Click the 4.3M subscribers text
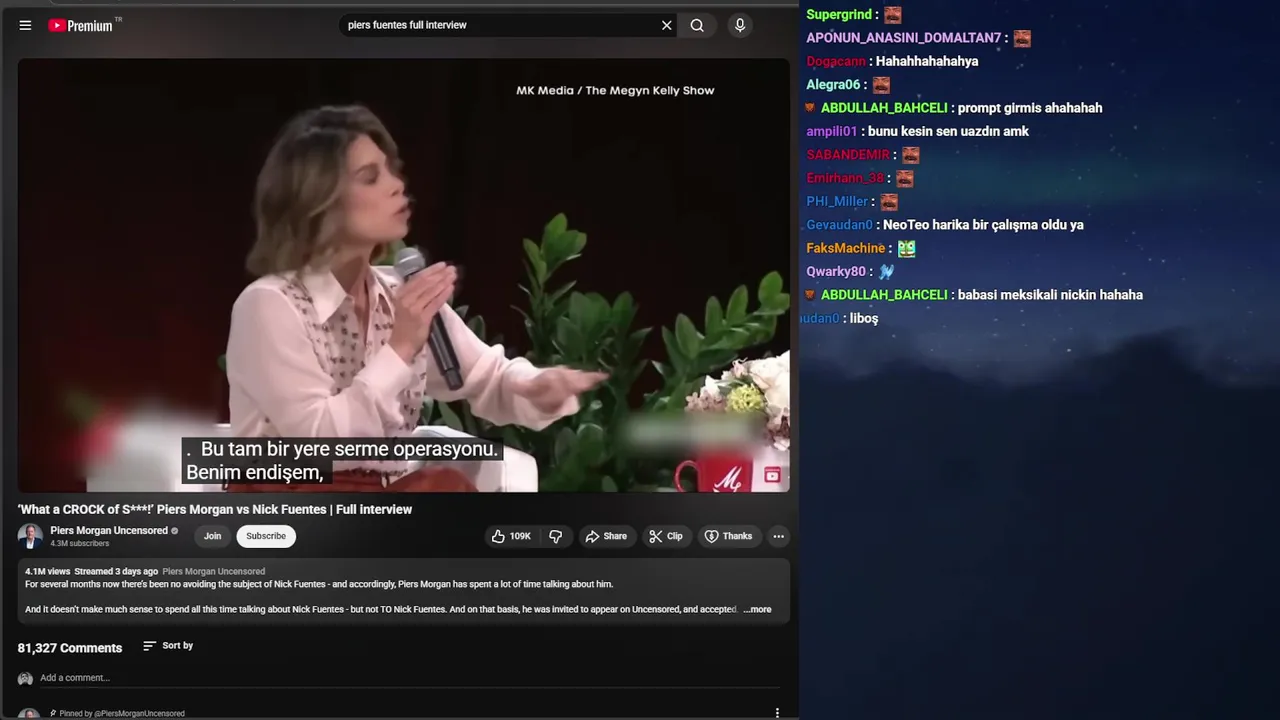Screen dimensions: 1280x720 coord(80,544)
